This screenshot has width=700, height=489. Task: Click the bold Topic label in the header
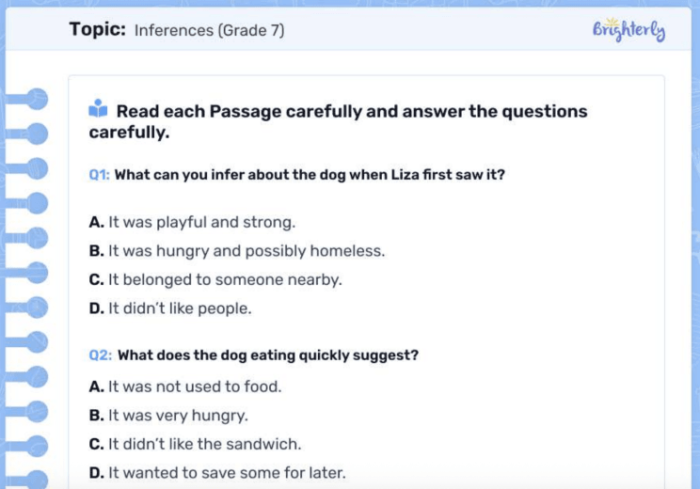tap(97, 30)
